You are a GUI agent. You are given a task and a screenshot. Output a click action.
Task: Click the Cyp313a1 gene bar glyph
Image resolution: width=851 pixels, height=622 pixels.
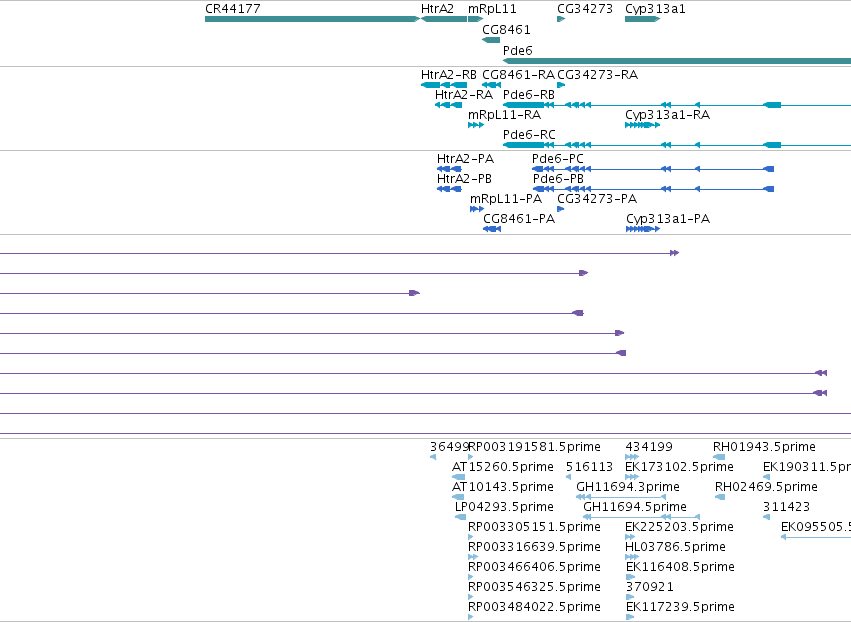click(643, 19)
